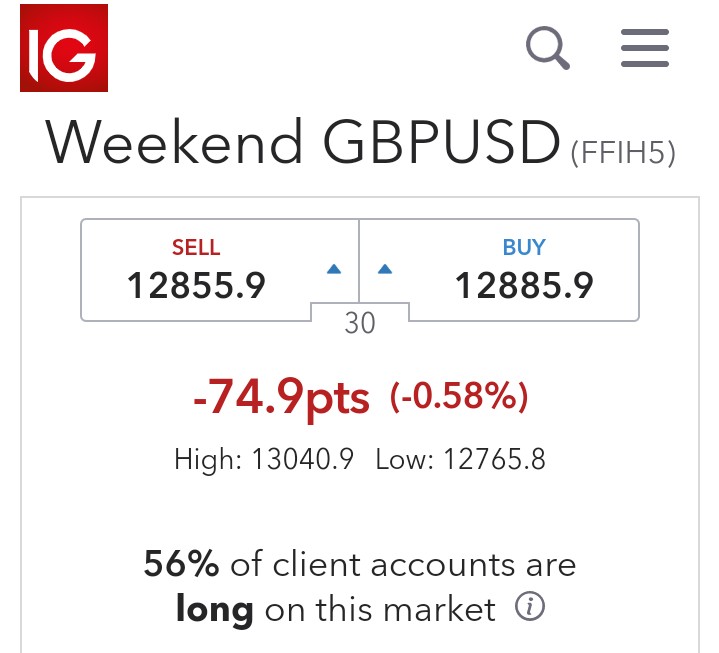This screenshot has width=719, height=653.
Task: Click the Low: 12765.8 value
Action: click(x=460, y=459)
